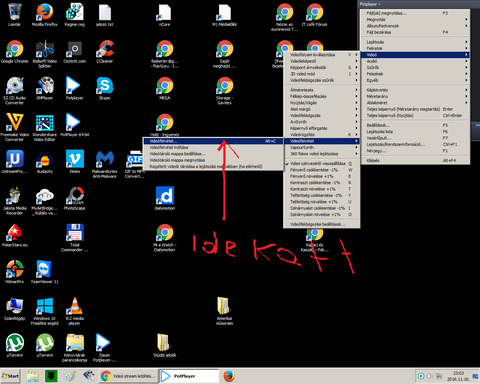The height and width of the screenshot is (384, 480).
Task: Choose Videótároló mappa beállítása menu entry
Action: click(x=213, y=154)
